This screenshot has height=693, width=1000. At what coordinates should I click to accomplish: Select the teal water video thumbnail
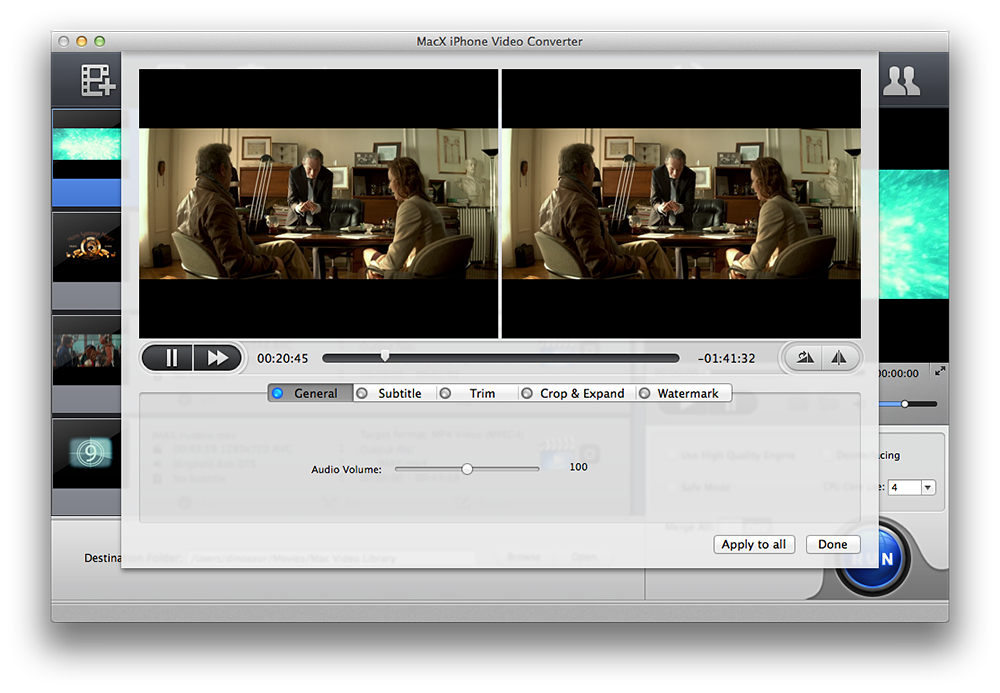pyautogui.click(x=87, y=144)
